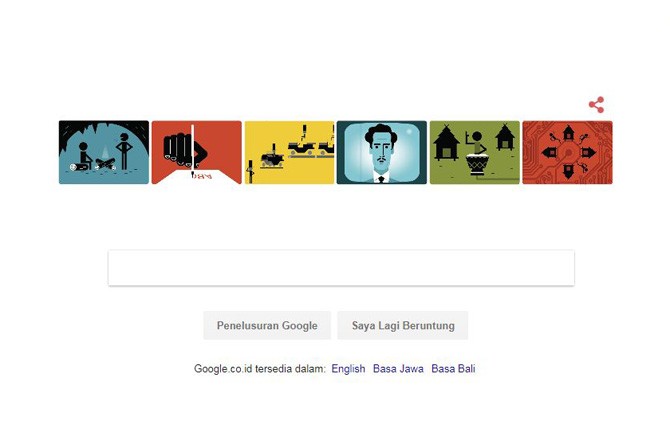Click the left-pointing house arrow on circuit panel

[549, 152]
